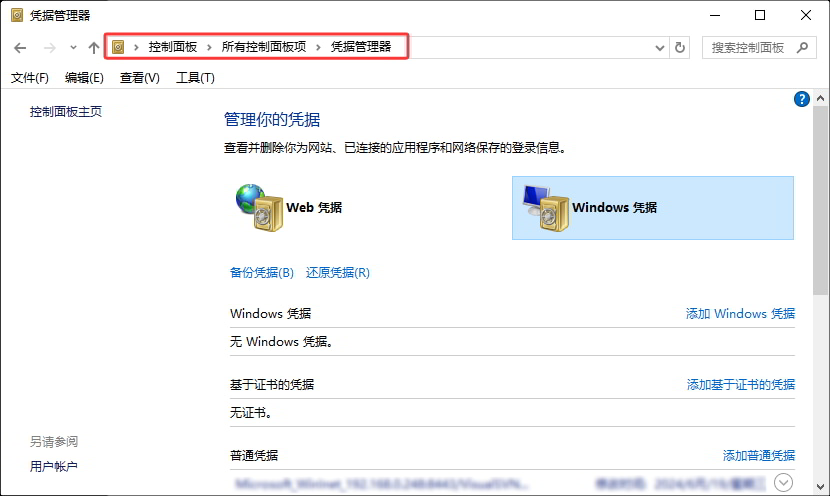Select the Windows 凭据 vault tile
This screenshot has height=496, width=830.
652,208
